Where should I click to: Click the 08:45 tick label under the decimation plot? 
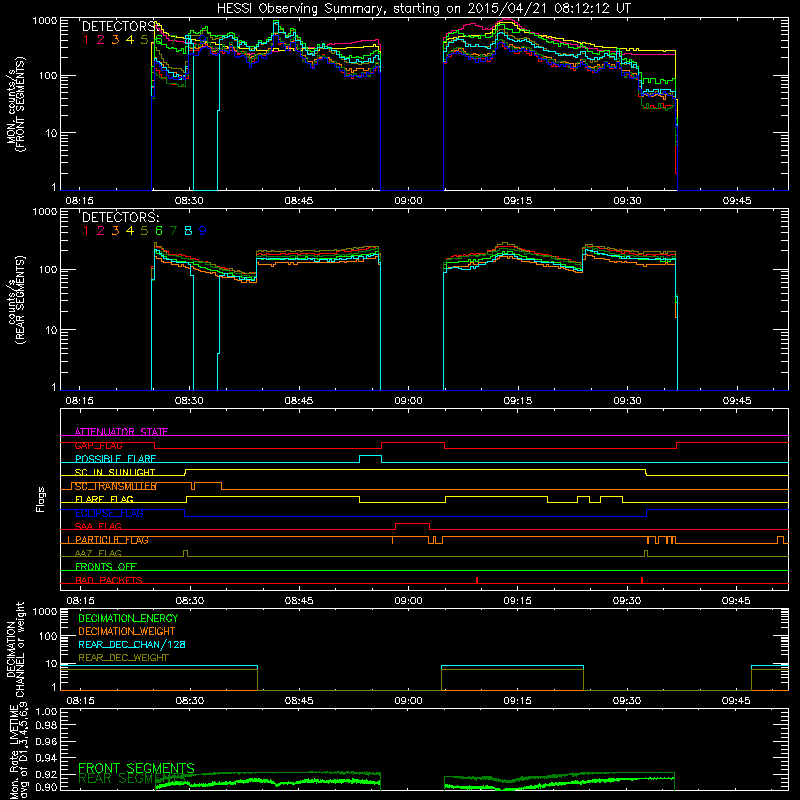click(x=298, y=701)
